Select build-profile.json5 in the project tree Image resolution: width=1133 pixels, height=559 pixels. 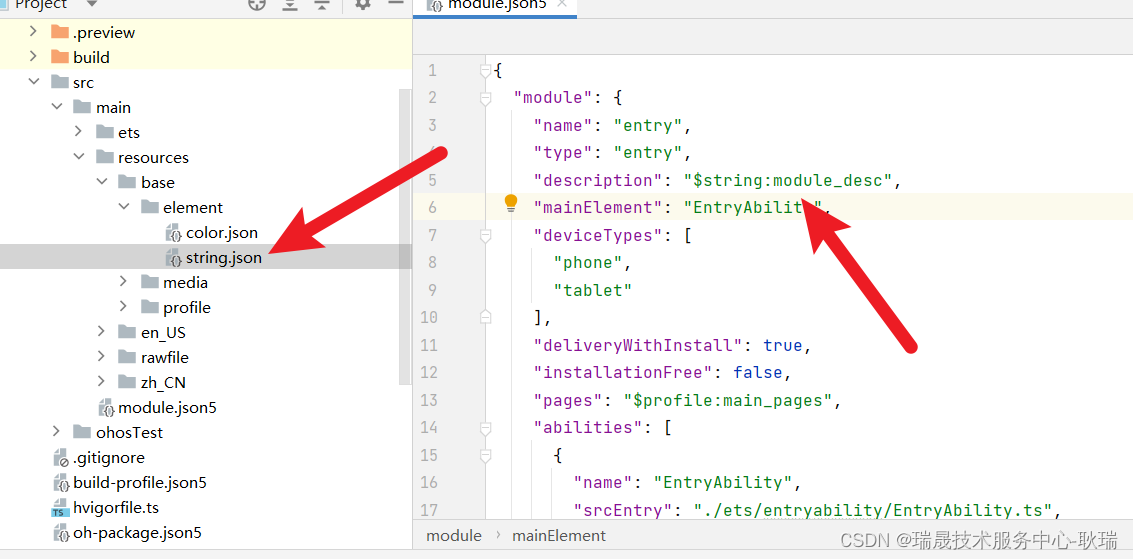pos(140,482)
